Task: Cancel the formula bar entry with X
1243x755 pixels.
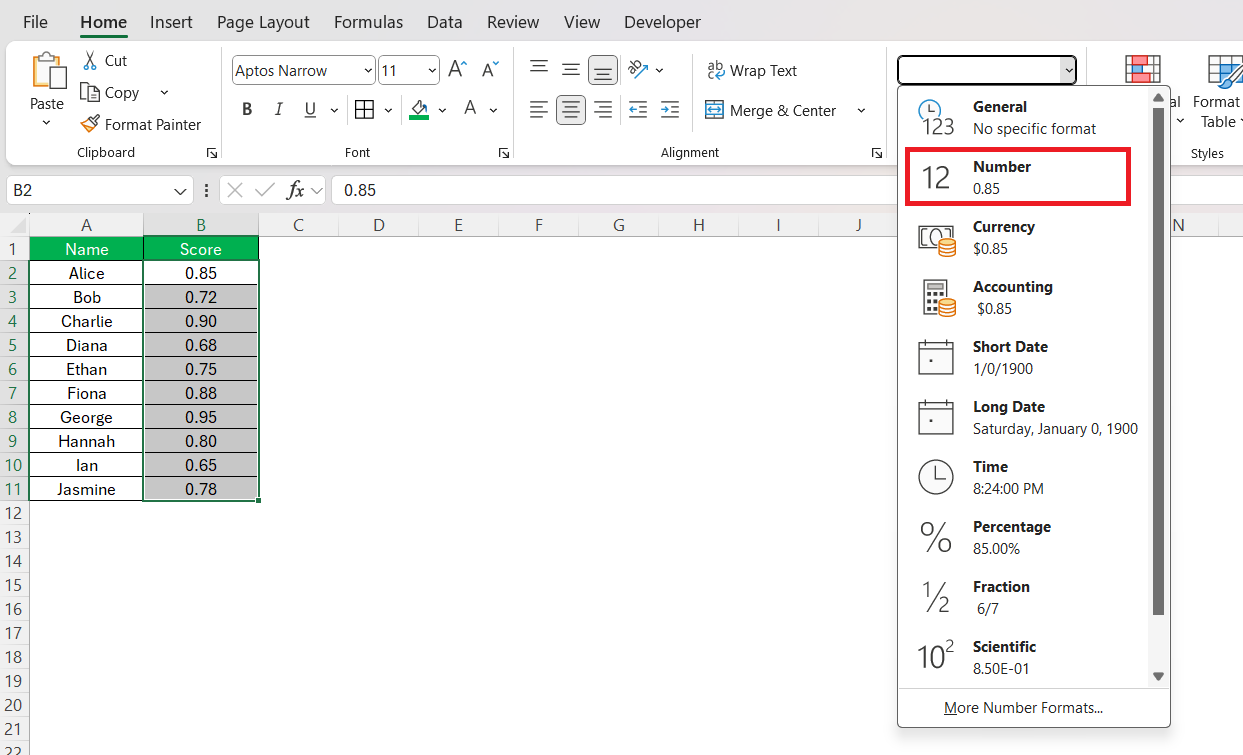Action: click(x=235, y=190)
